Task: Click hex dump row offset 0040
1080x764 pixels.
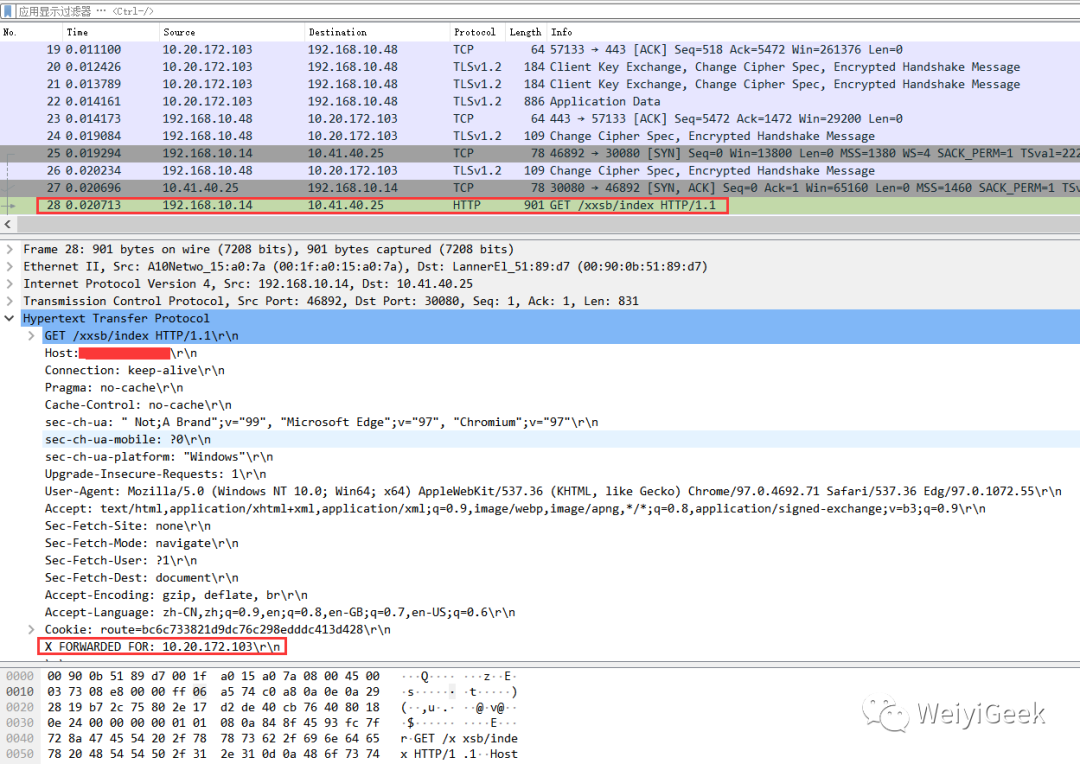Action: pos(19,738)
